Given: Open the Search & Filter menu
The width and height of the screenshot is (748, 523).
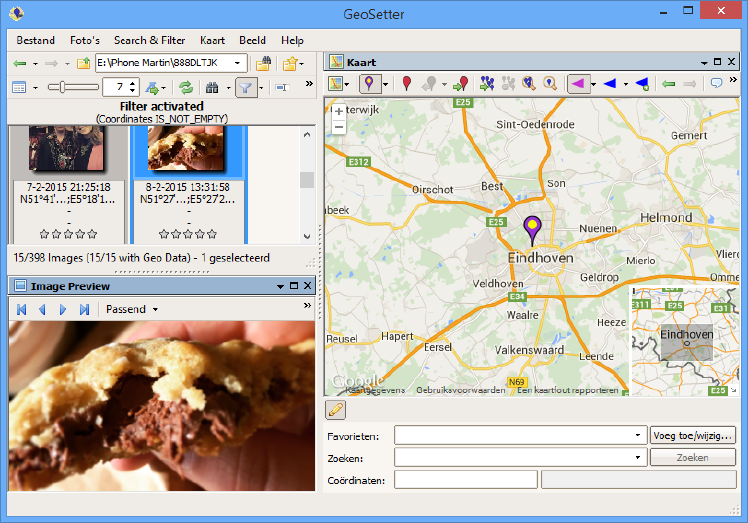Looking at the screenshot, I should pyautogui.click(x=149, y=40).
